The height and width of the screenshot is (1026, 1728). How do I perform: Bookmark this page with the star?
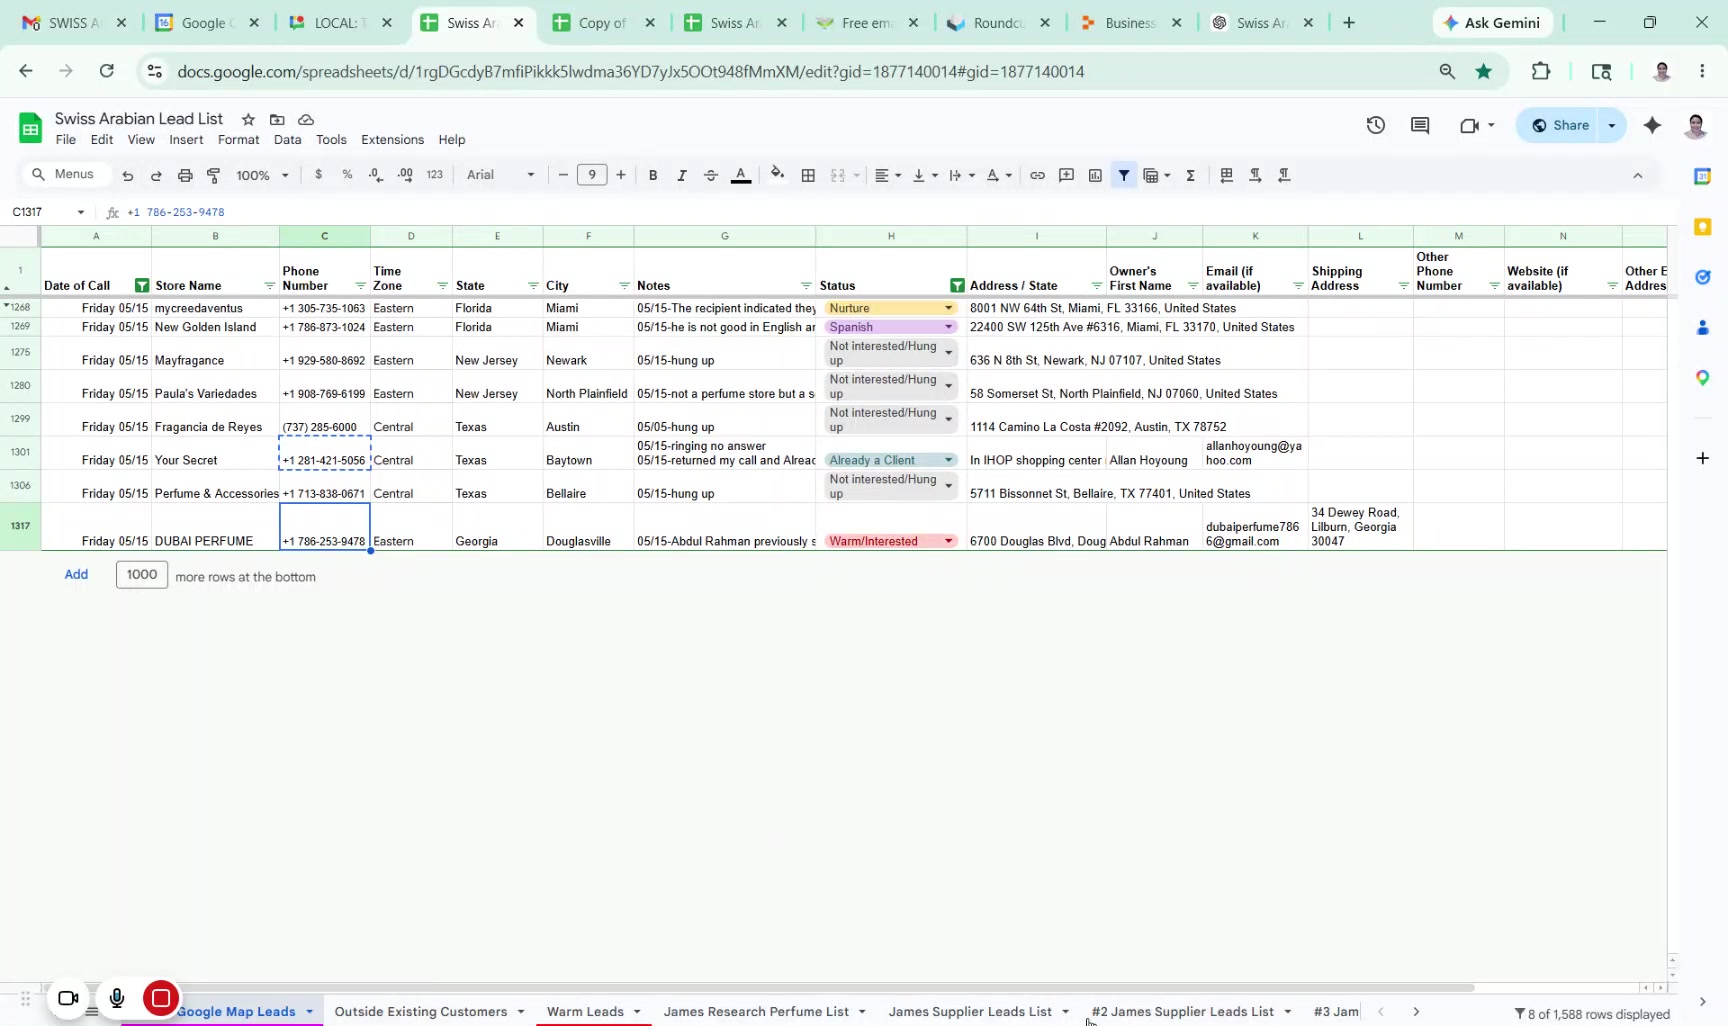click(x=1484, y=71)
